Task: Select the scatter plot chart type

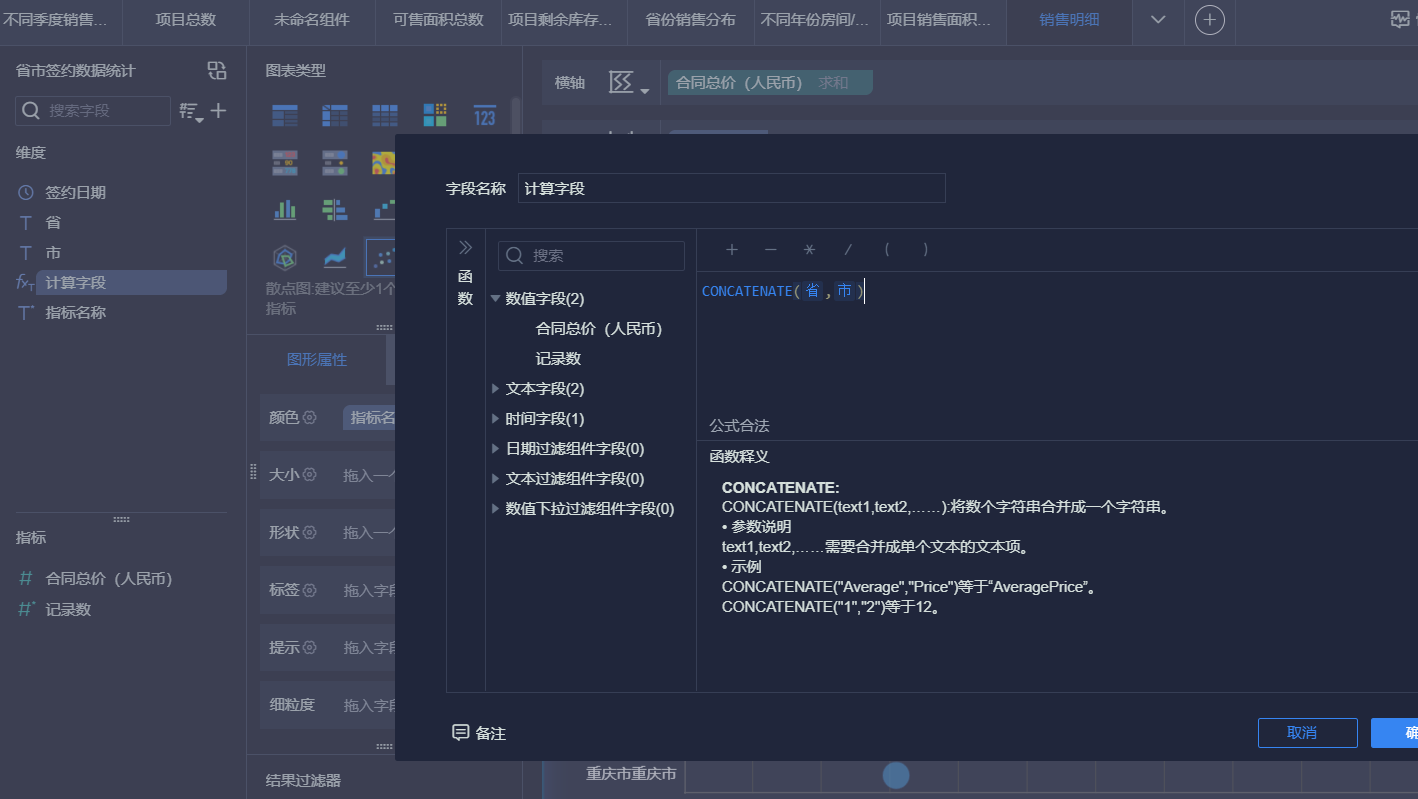Action: [x=381, y=257]
